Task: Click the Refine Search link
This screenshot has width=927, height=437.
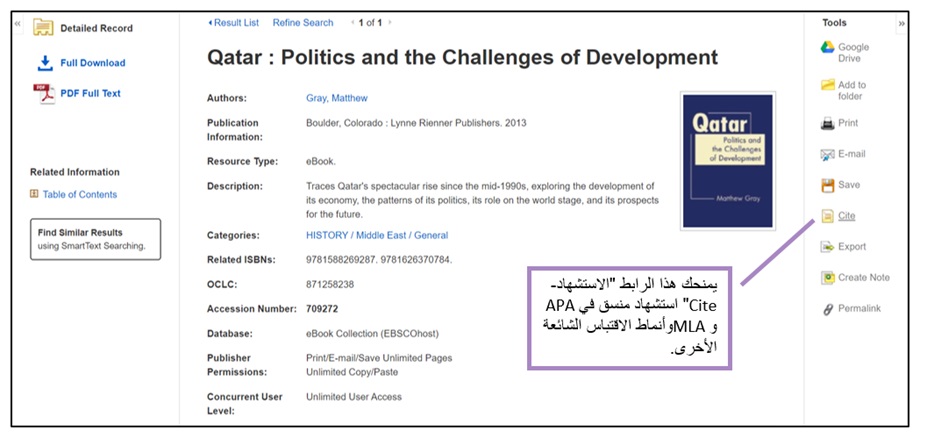Action: tap(303, 22)
